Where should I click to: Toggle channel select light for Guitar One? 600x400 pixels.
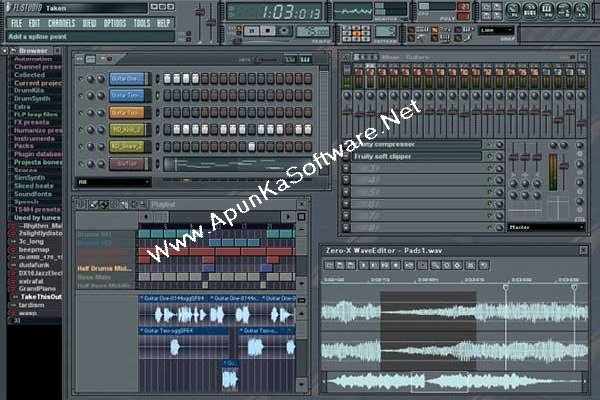(157, 79)
